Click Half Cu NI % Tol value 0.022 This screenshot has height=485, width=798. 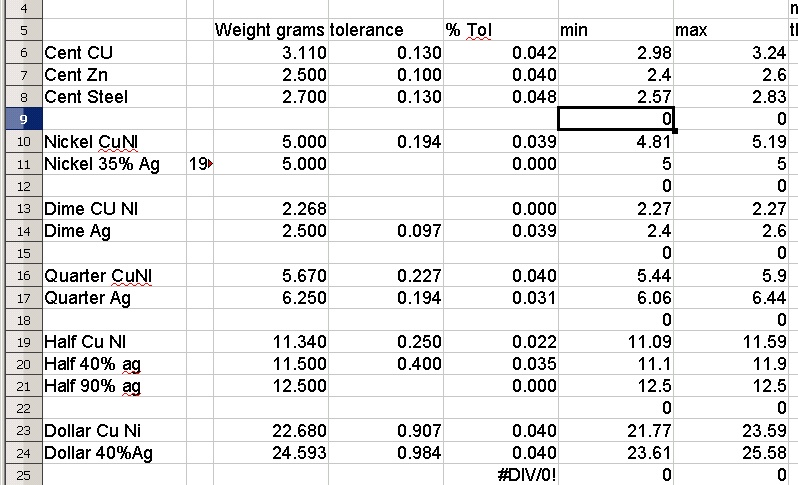[499, 342]
